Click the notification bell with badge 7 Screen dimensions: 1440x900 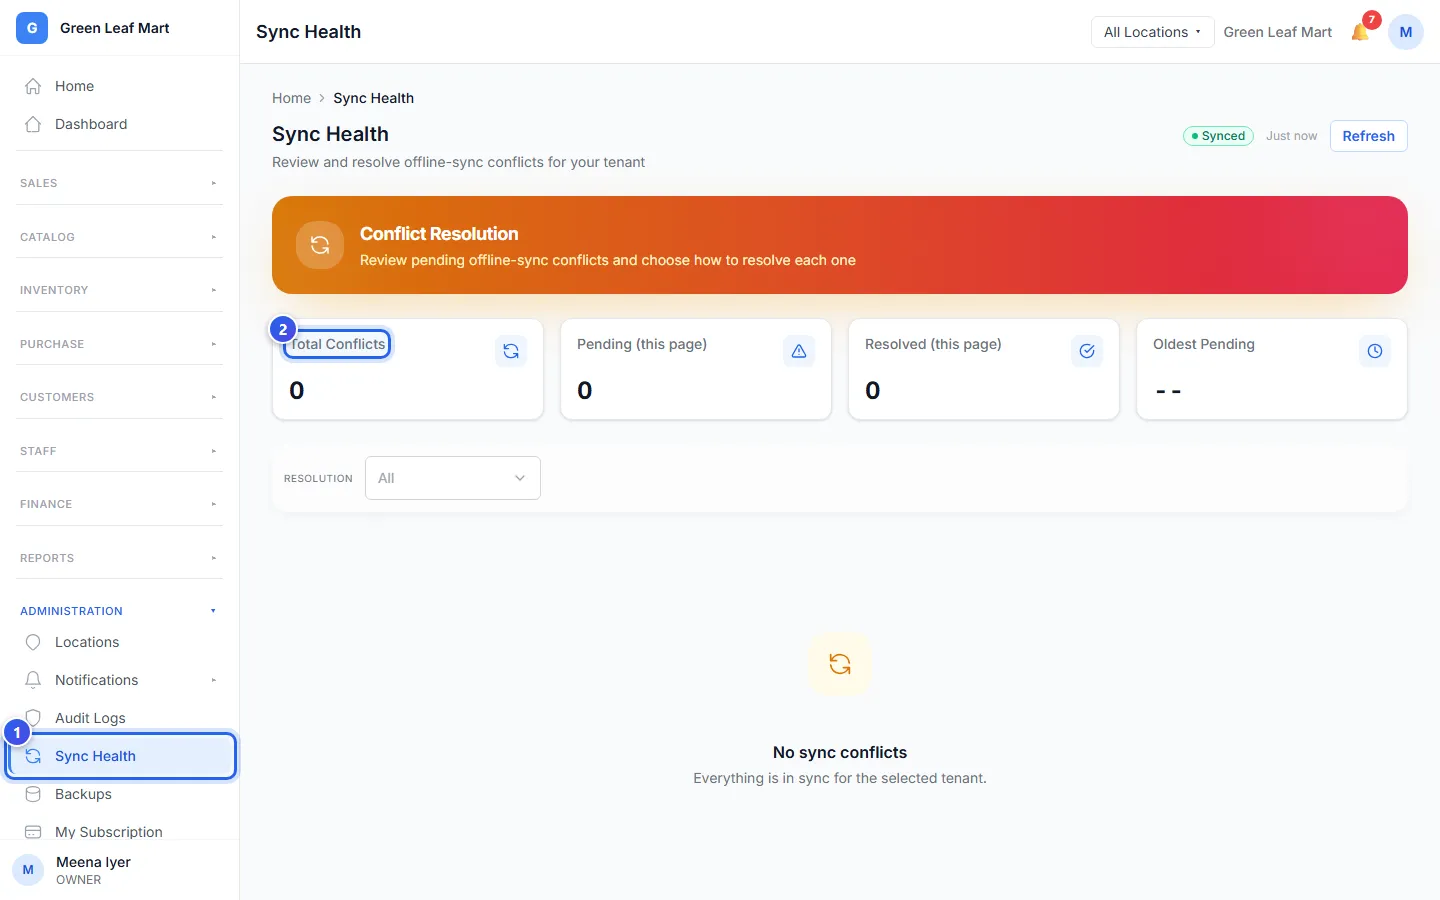(x=1361, y=32)
